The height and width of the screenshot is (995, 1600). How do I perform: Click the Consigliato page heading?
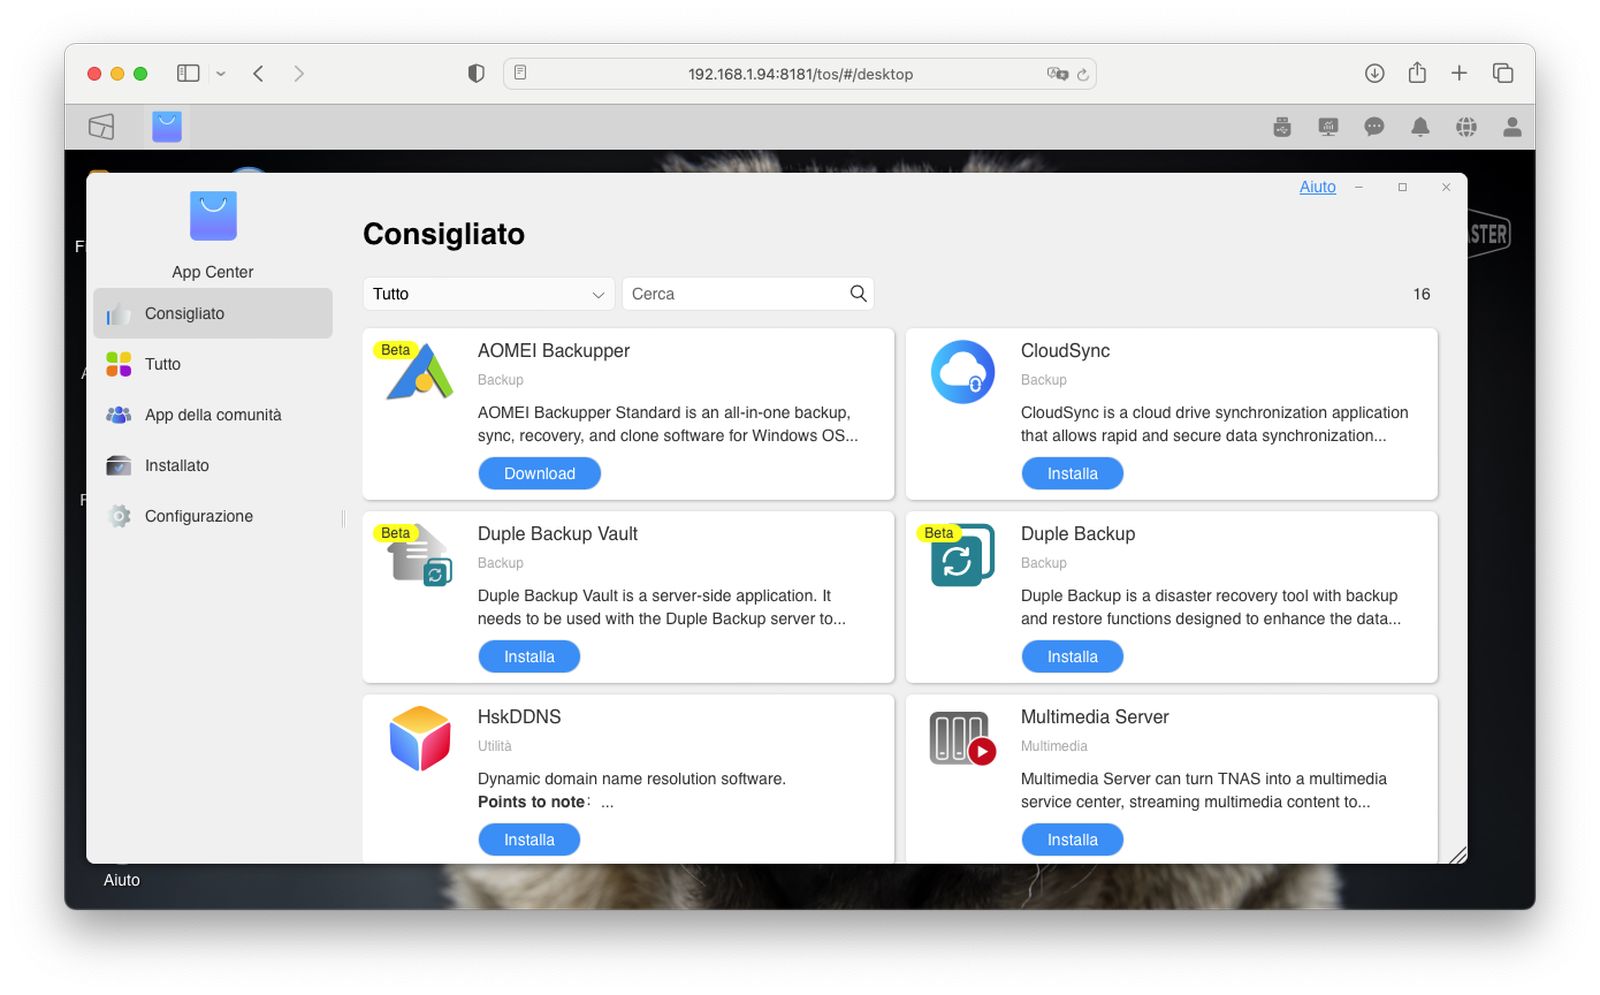[x=443, y=234]
